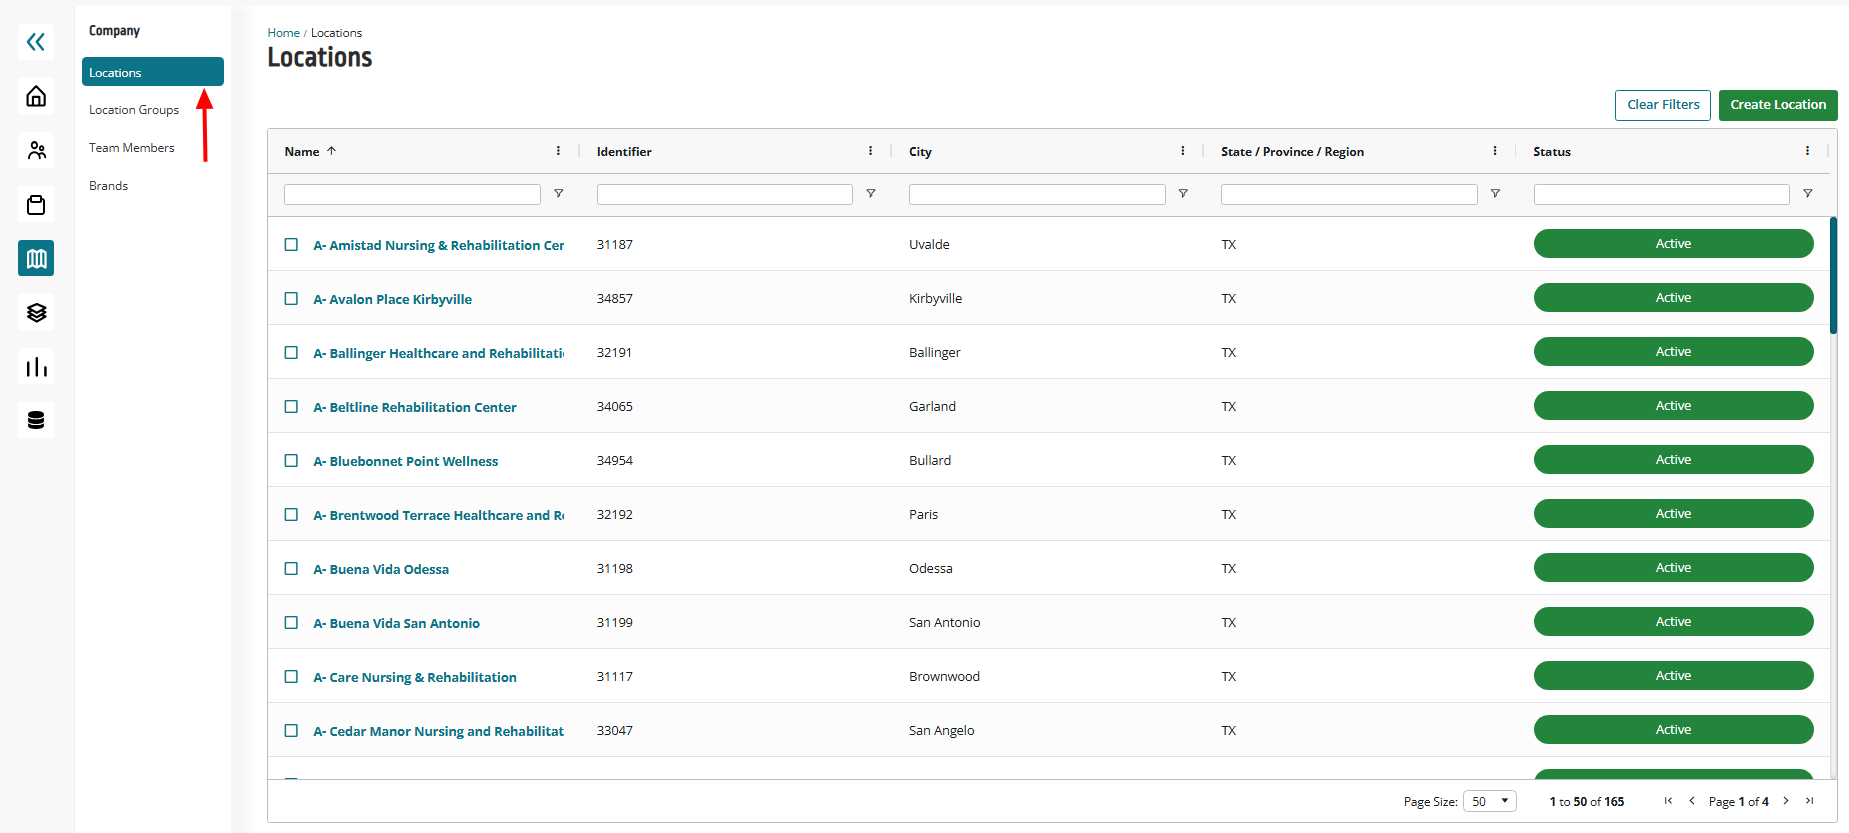
Task: Click Clear Filters button
Action: pyautogui.click(x=1663, y=105)
